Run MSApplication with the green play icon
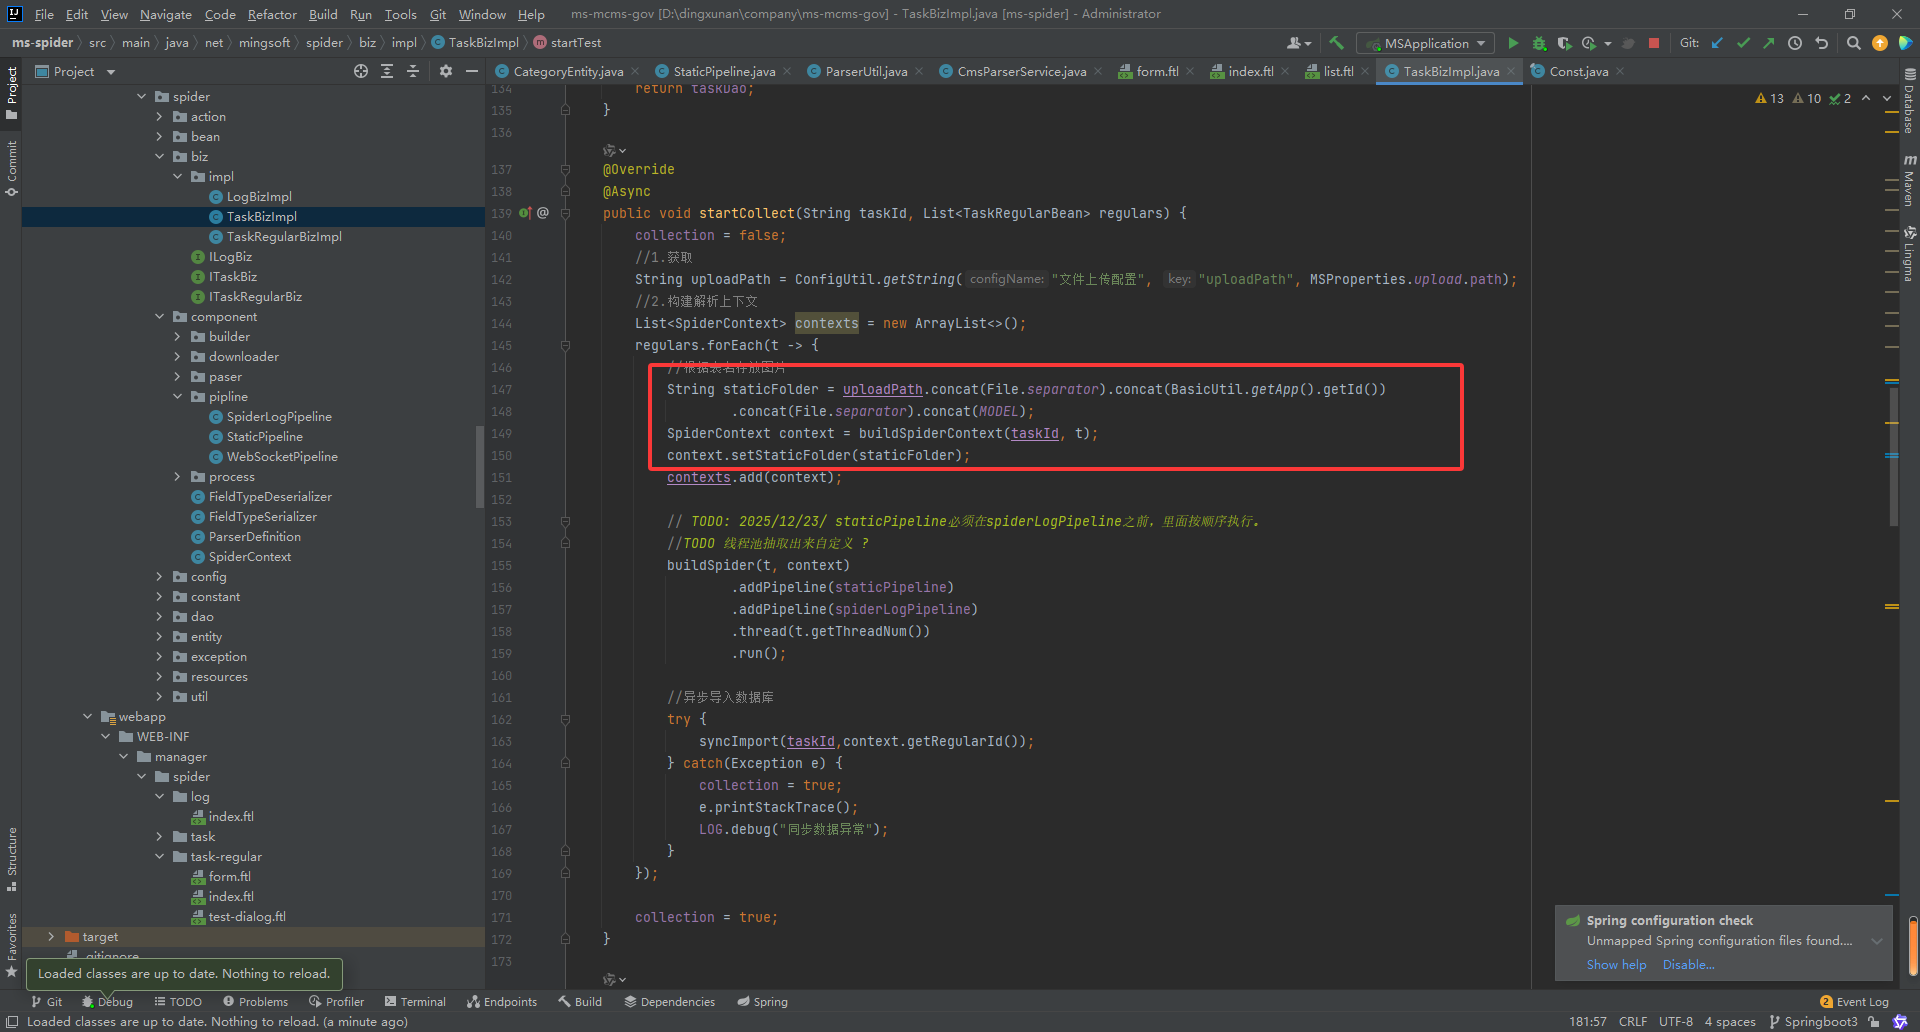This screenshot has width=1920, height=1032. pos(1513,43)
